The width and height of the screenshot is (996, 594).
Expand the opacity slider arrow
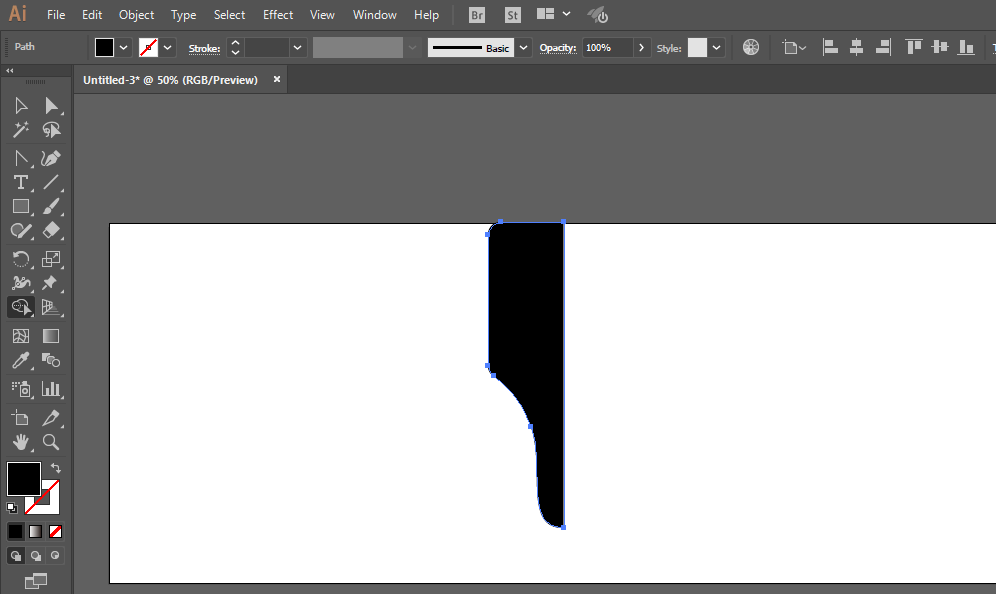pyautogui.click(x=642, y=48)
